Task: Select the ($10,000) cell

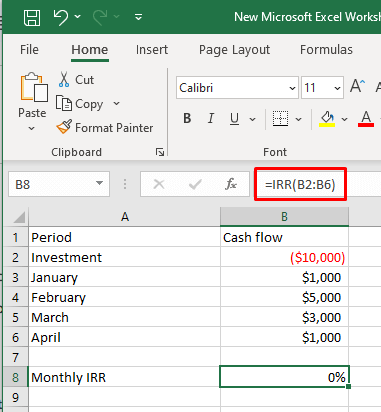Action: [284, 257]
